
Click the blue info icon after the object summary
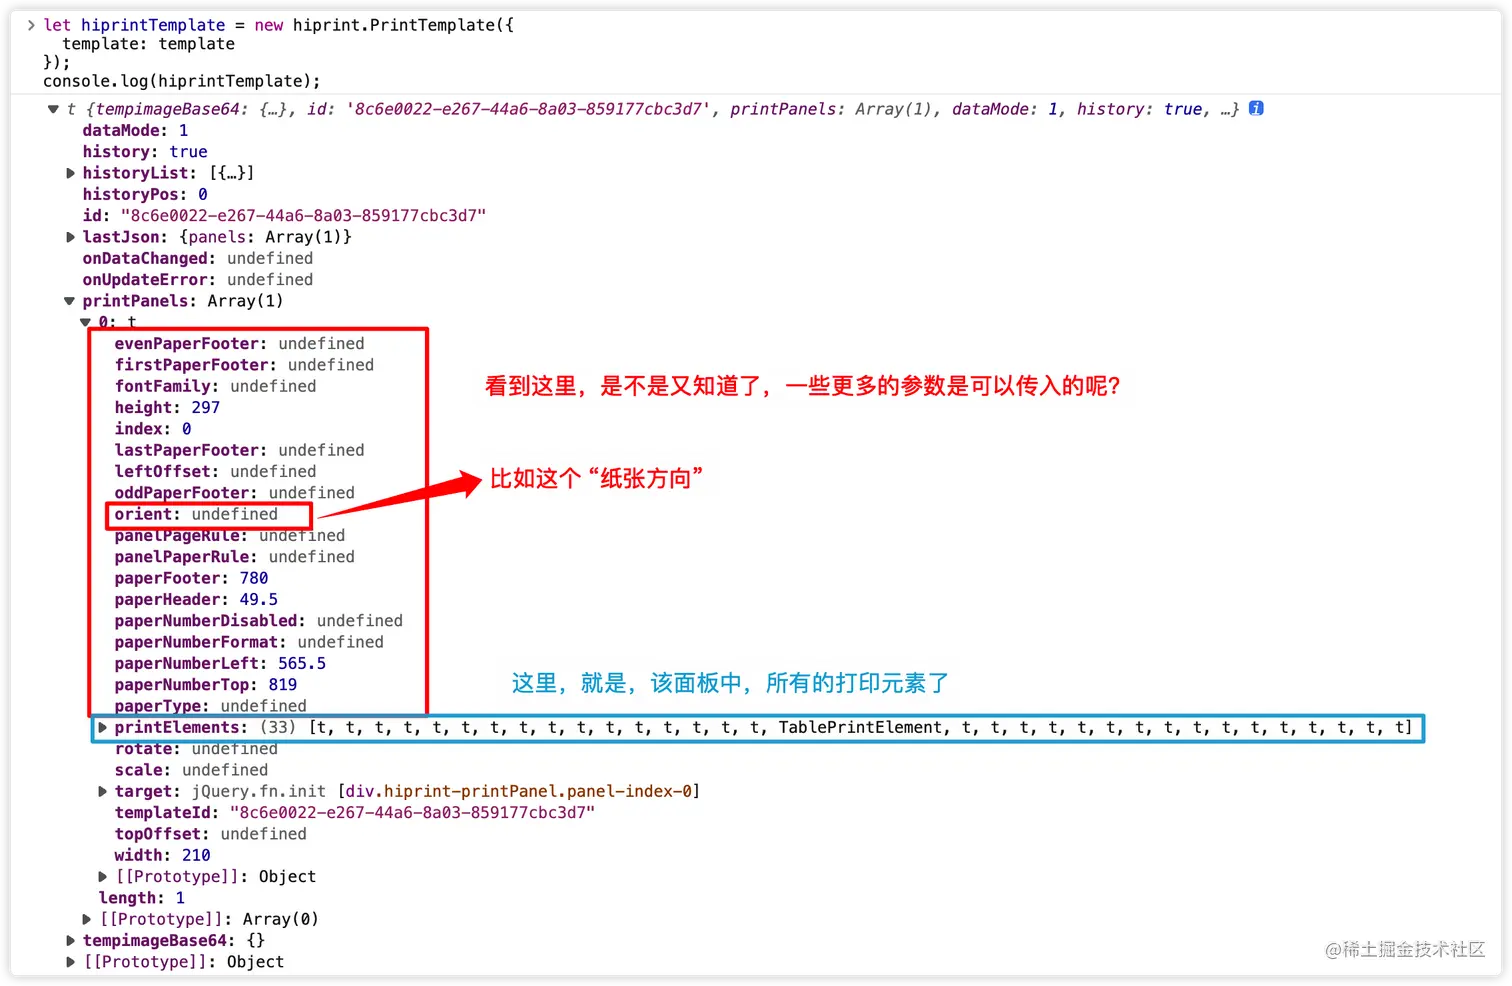pos(1256,108)
